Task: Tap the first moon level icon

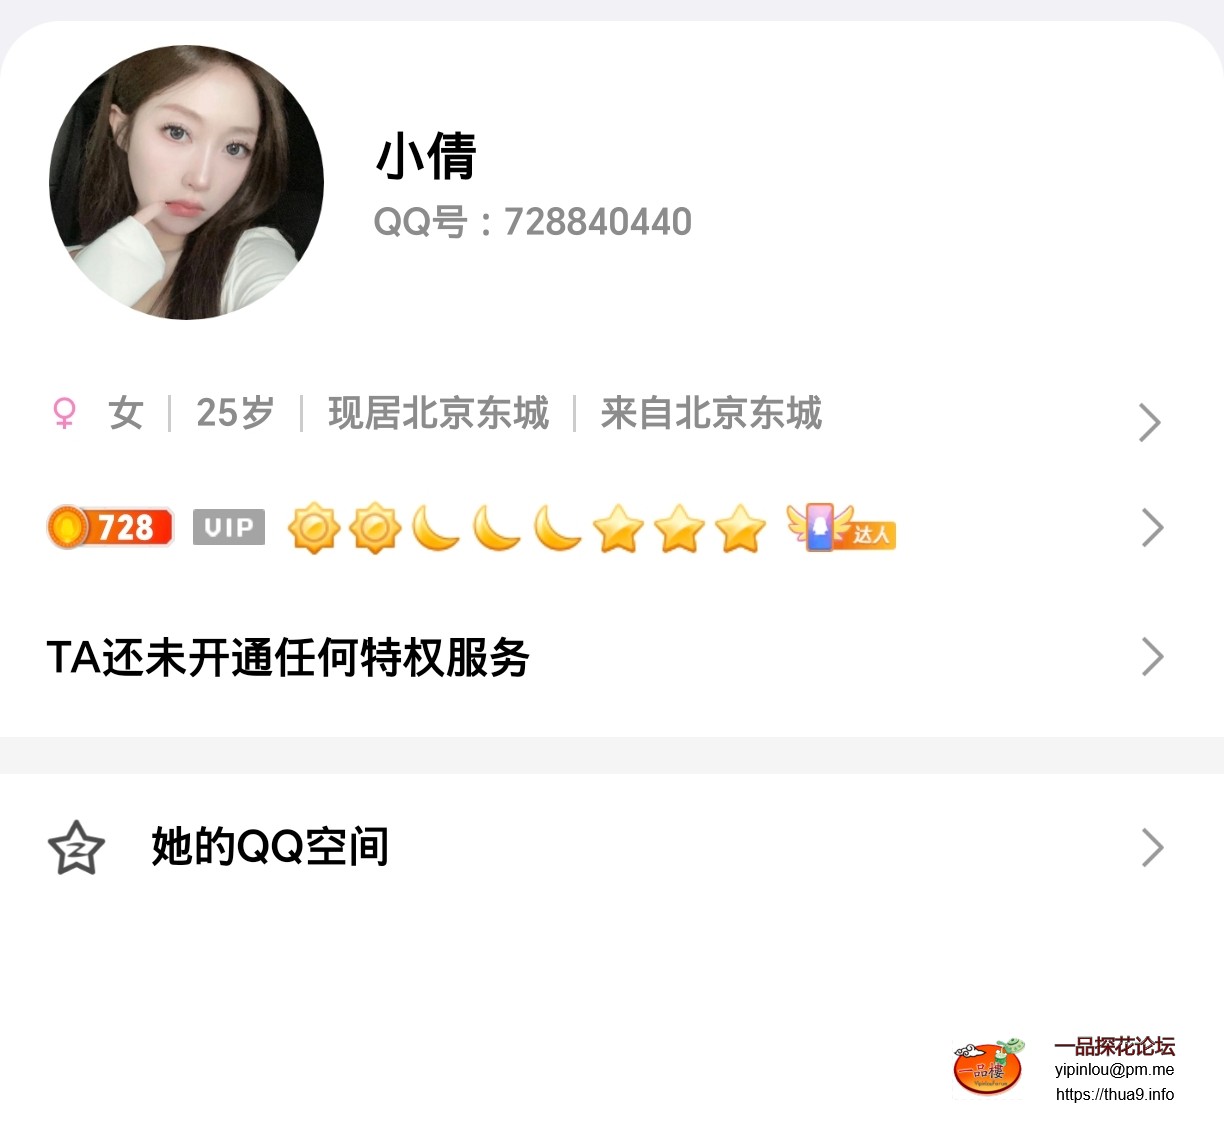Action: (436, 528)
